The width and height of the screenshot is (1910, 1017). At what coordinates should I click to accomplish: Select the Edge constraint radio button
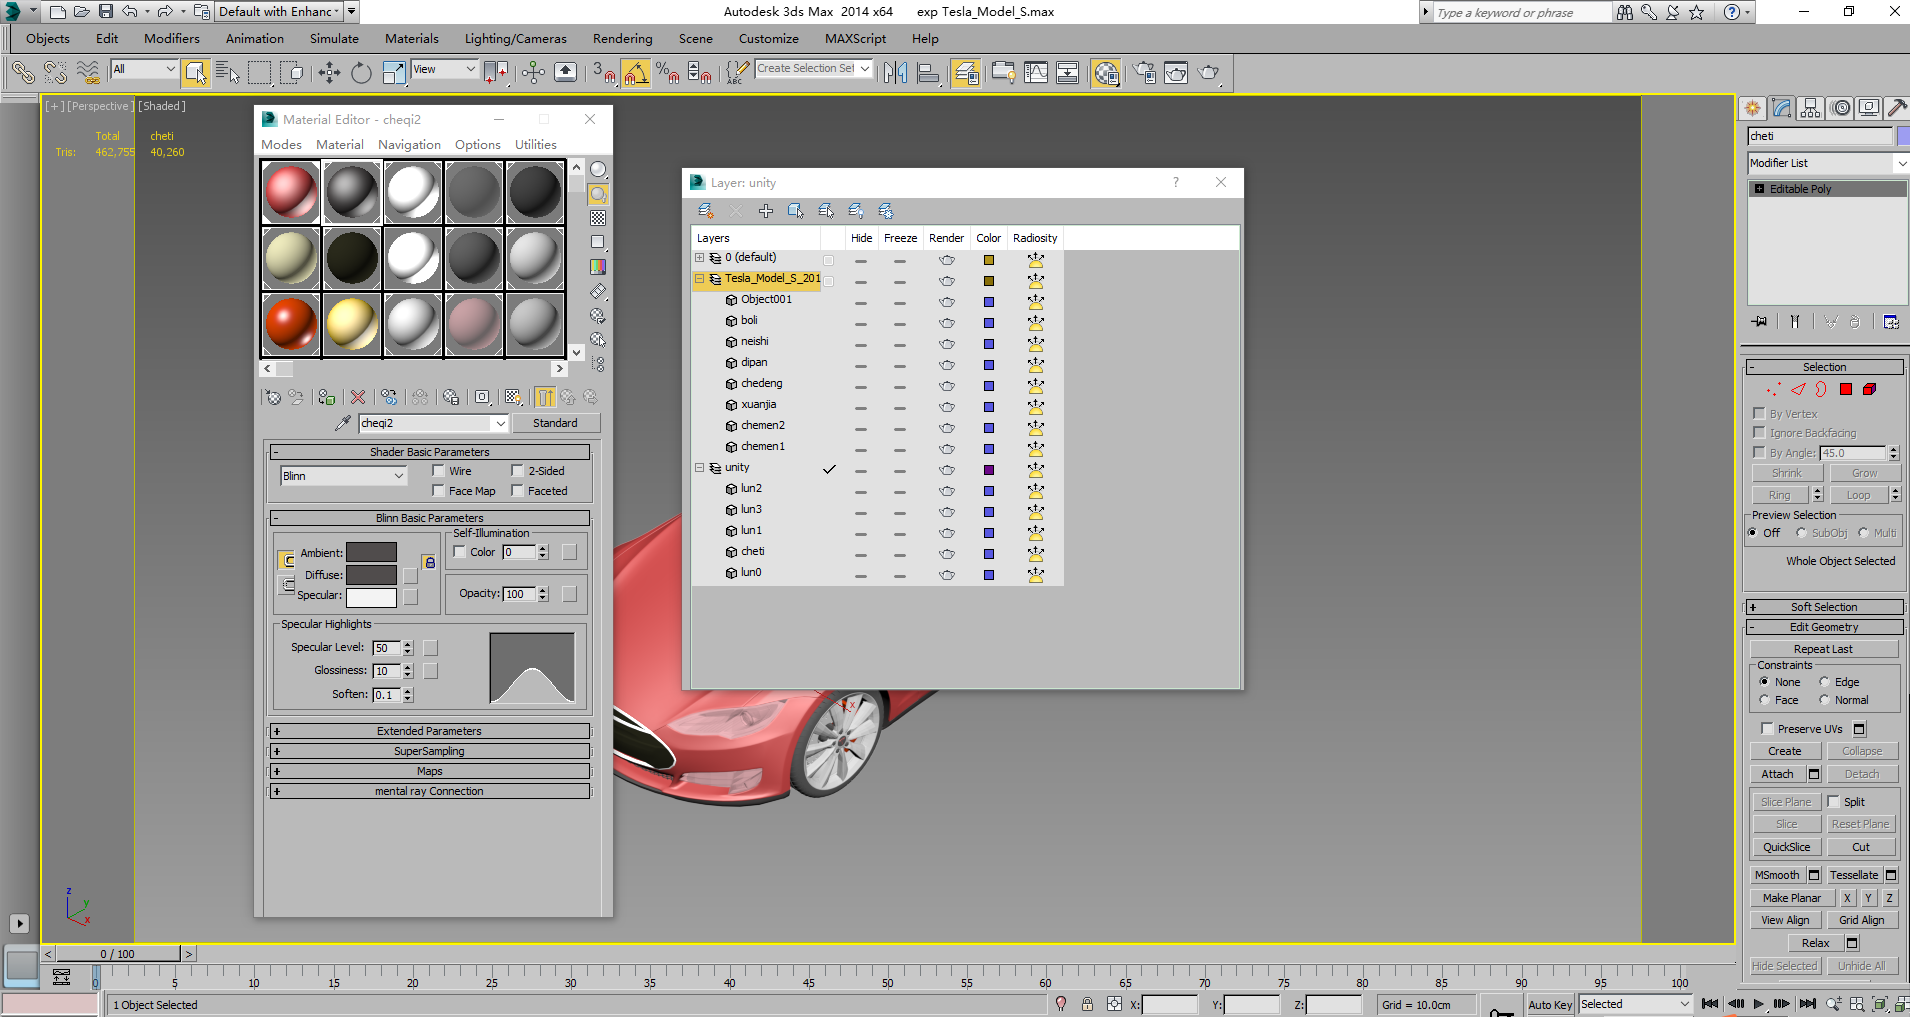tap(1824, 682)
